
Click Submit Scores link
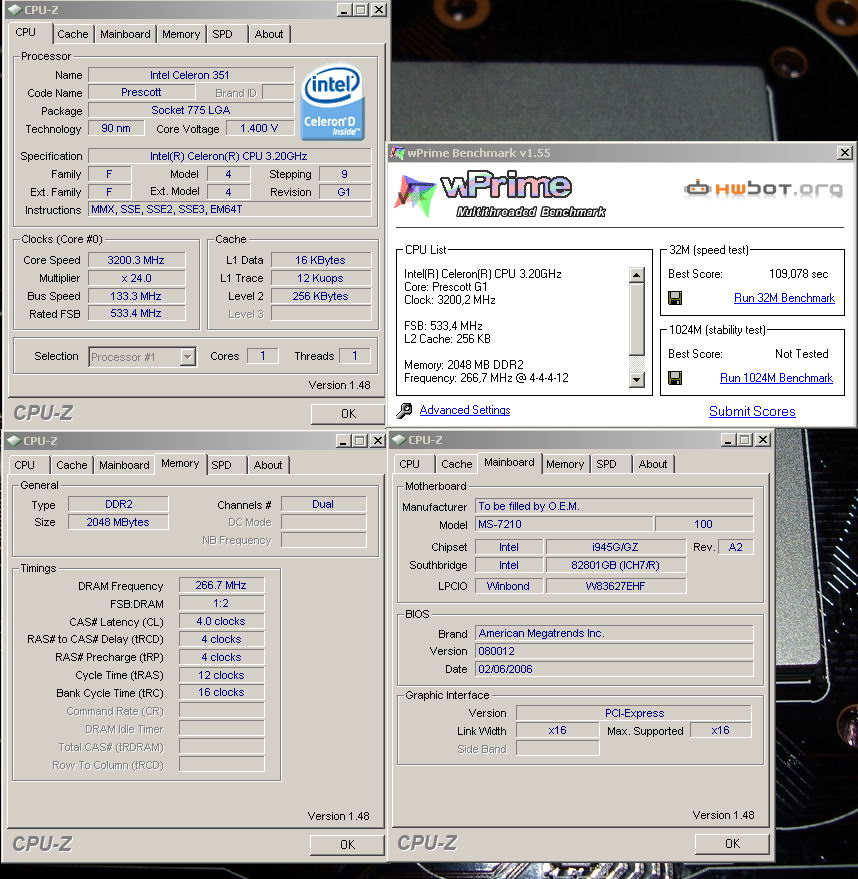click(x=752, y=411)
